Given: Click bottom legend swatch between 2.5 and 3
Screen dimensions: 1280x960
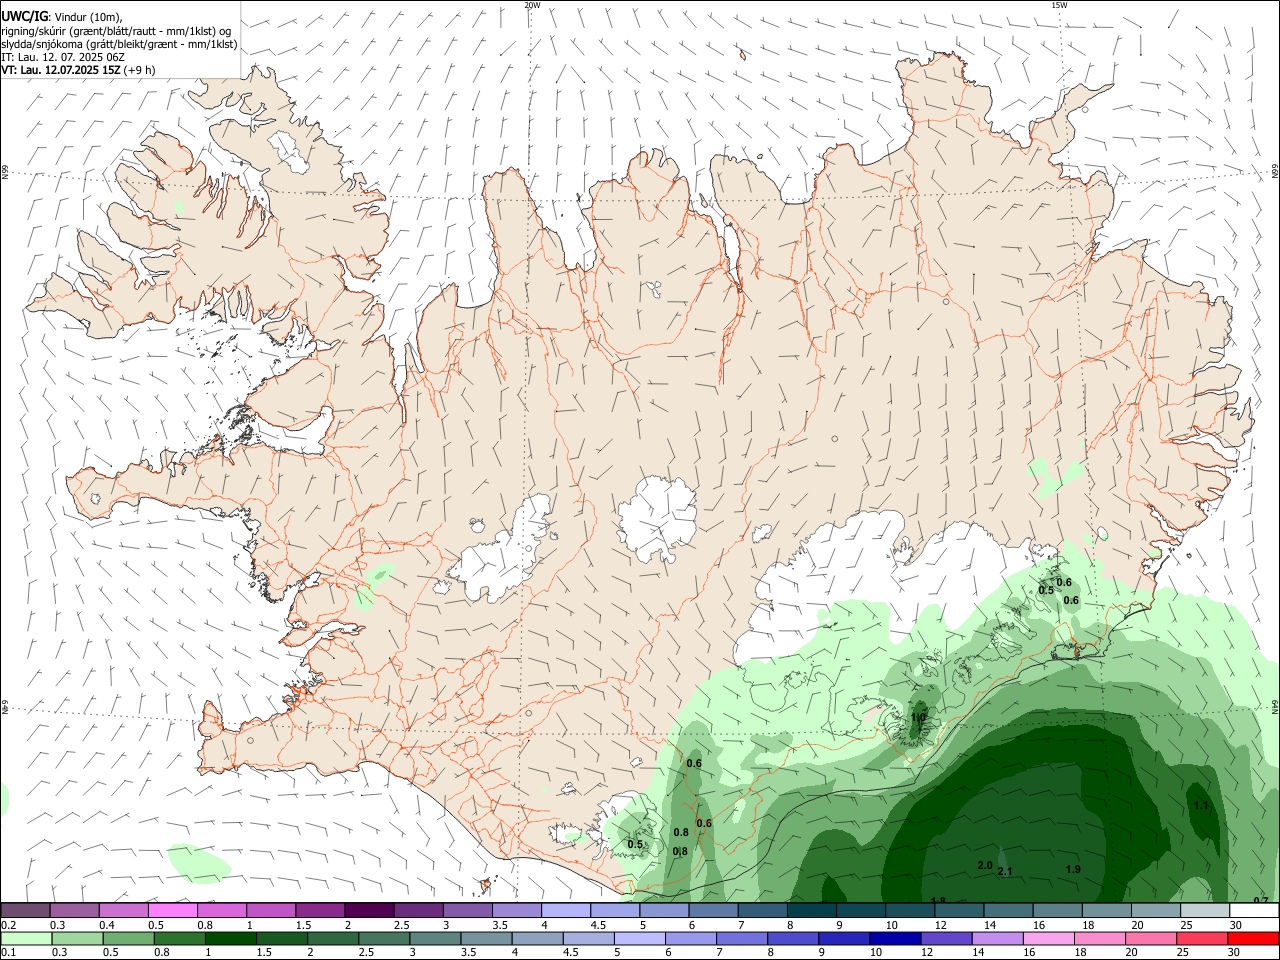Looking at the screenshot, I should click(384, 939).
